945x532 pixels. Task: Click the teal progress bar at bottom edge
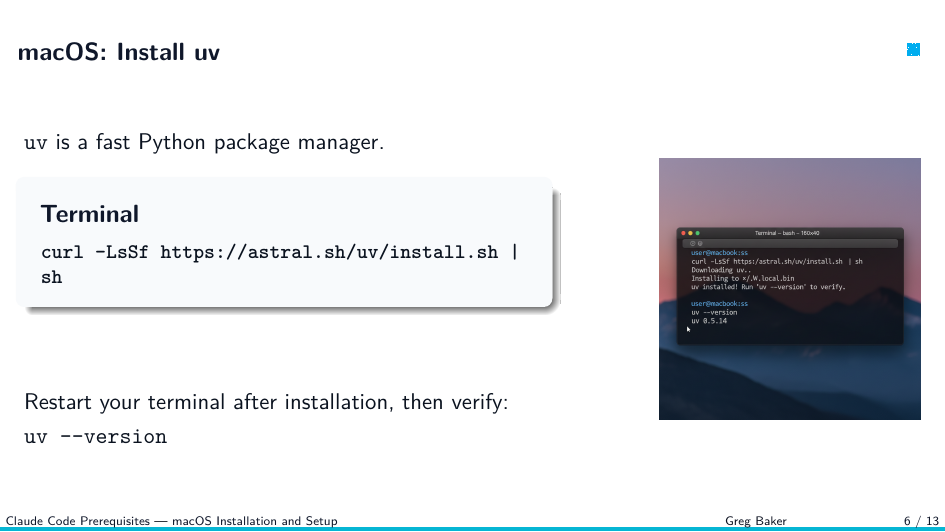[x=472, y=530]
